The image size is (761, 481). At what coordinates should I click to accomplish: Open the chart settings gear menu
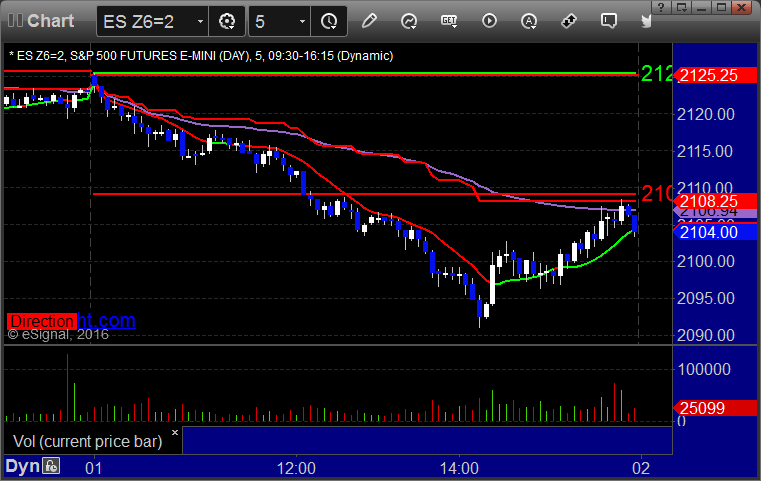227,21
